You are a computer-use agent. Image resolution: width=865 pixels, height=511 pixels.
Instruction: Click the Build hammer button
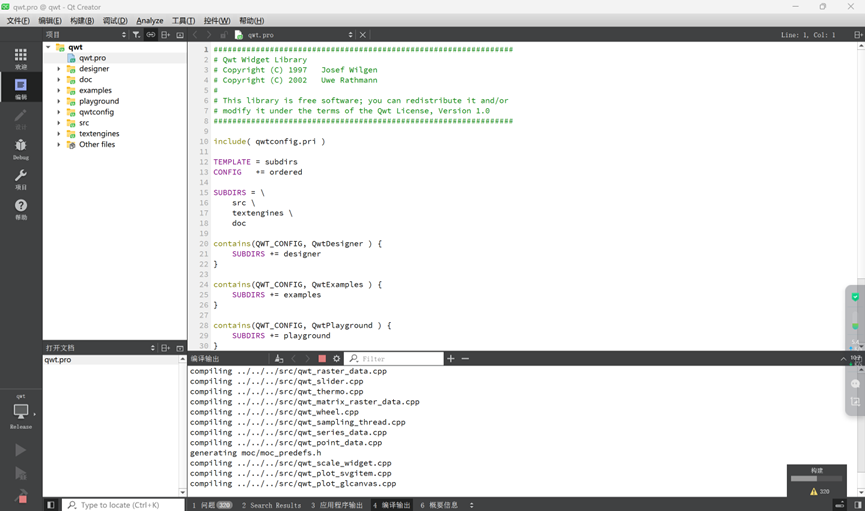pyautogui.click(x=20, y=496)
